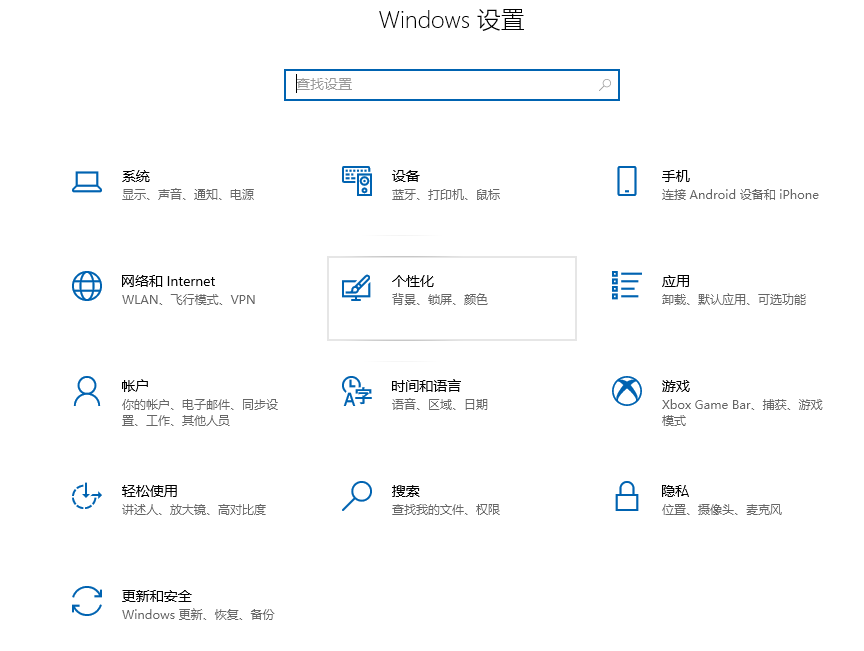Open the 搜索 settings title

point(406,491)
